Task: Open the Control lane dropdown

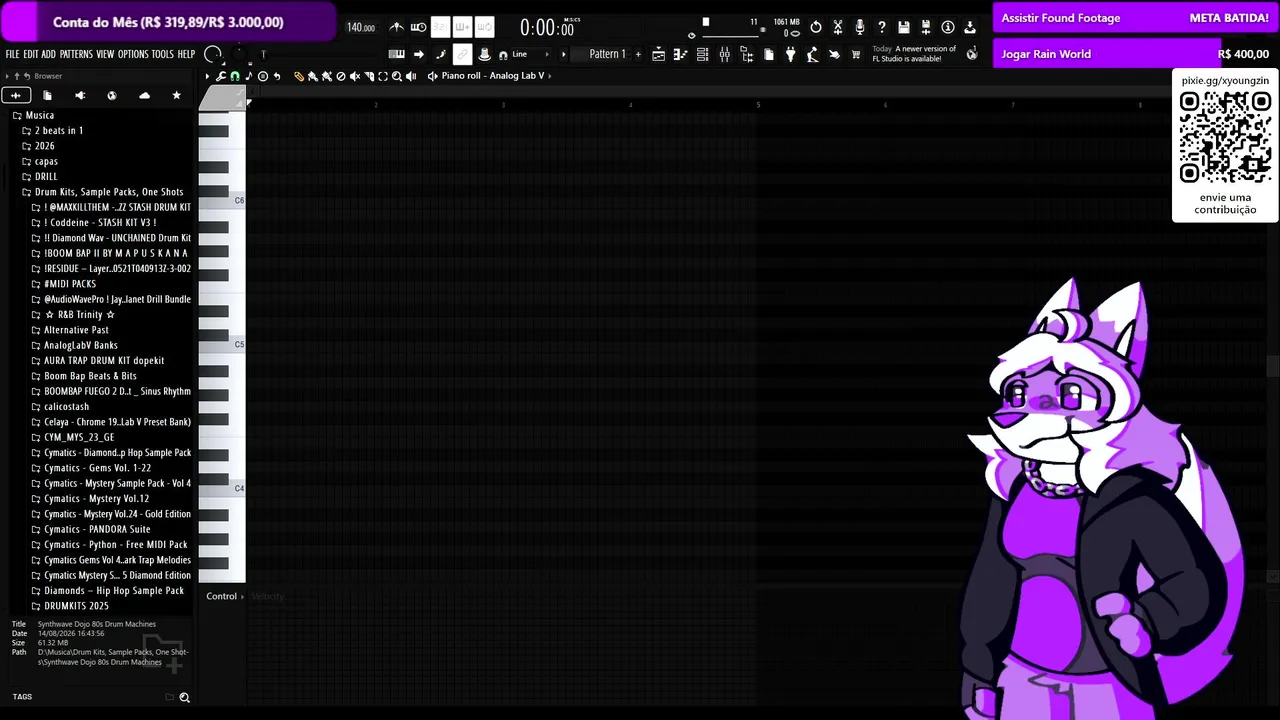Action: click(x=226, y=596)
